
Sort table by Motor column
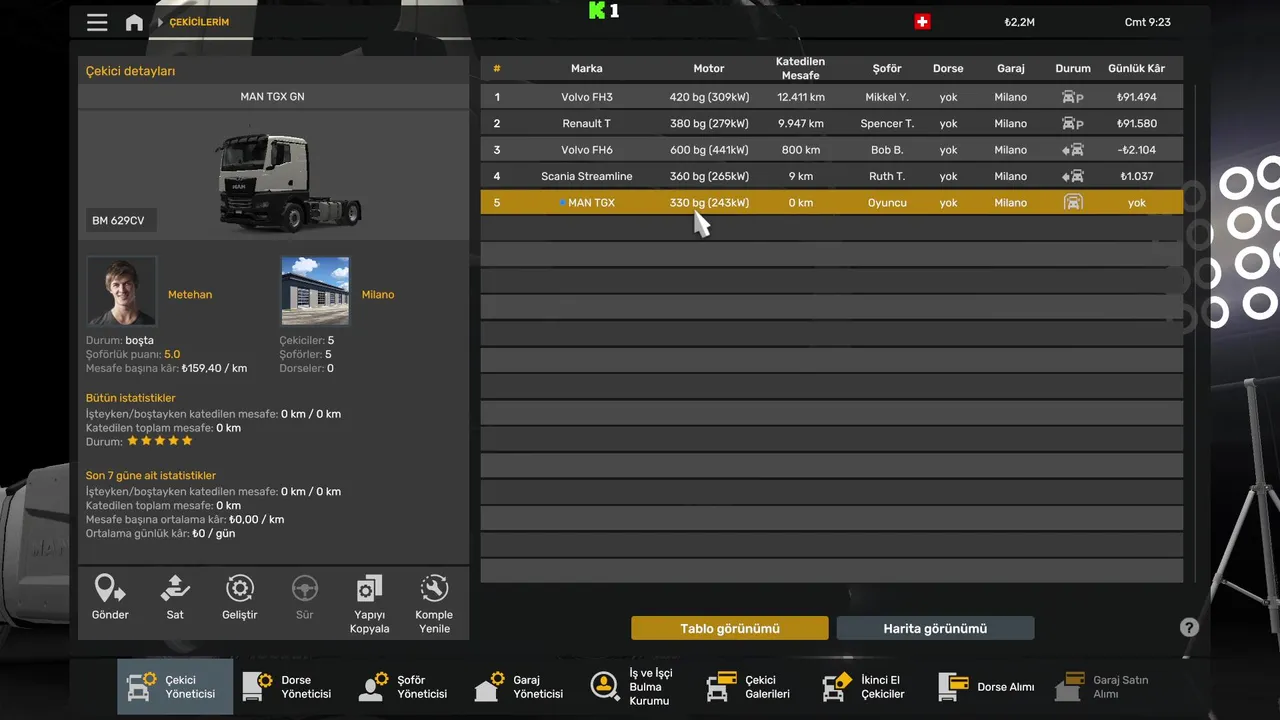point(709,68)
